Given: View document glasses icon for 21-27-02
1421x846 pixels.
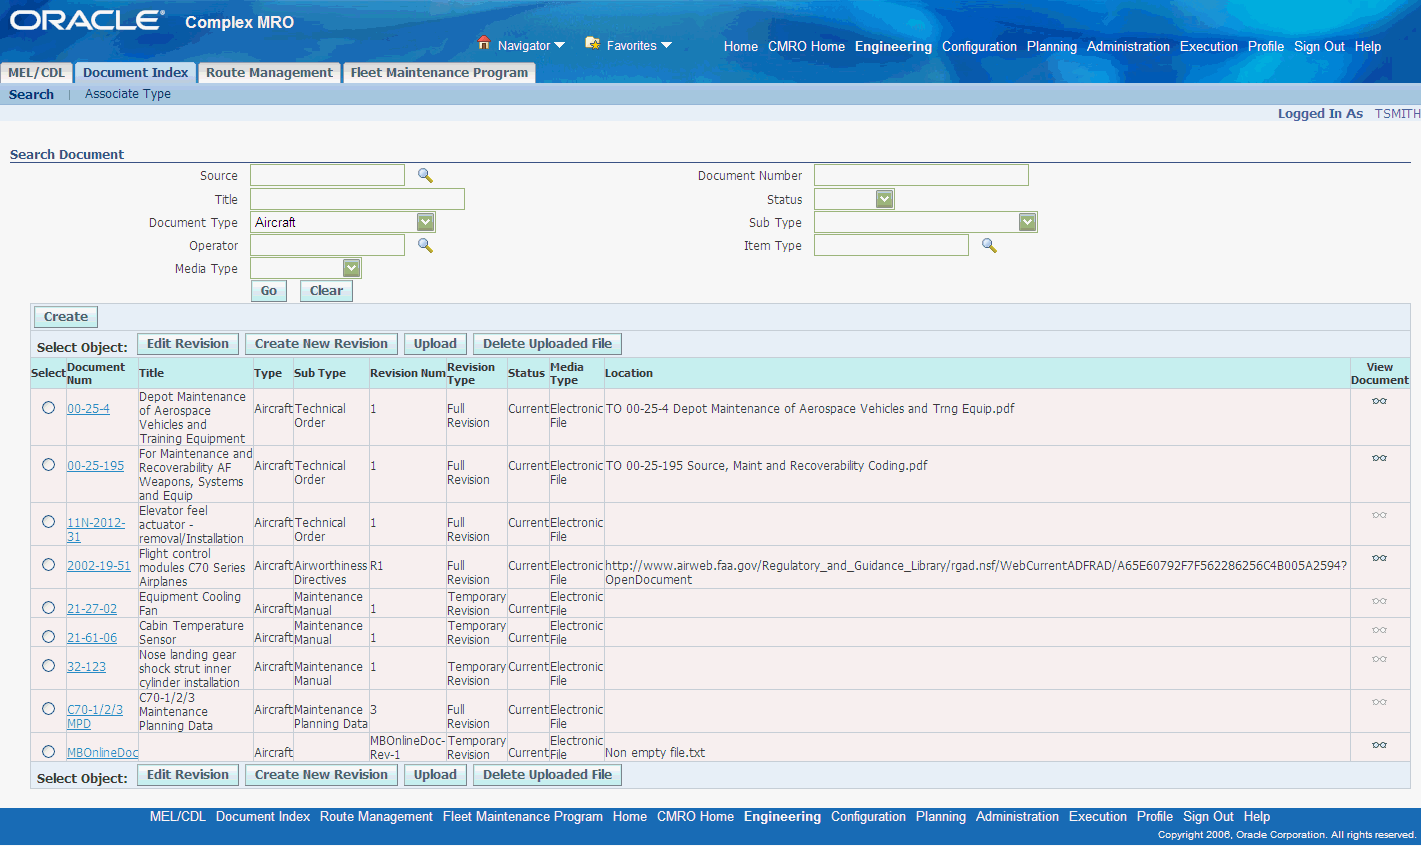Looking at the screenshot, I should point(1379,601).
